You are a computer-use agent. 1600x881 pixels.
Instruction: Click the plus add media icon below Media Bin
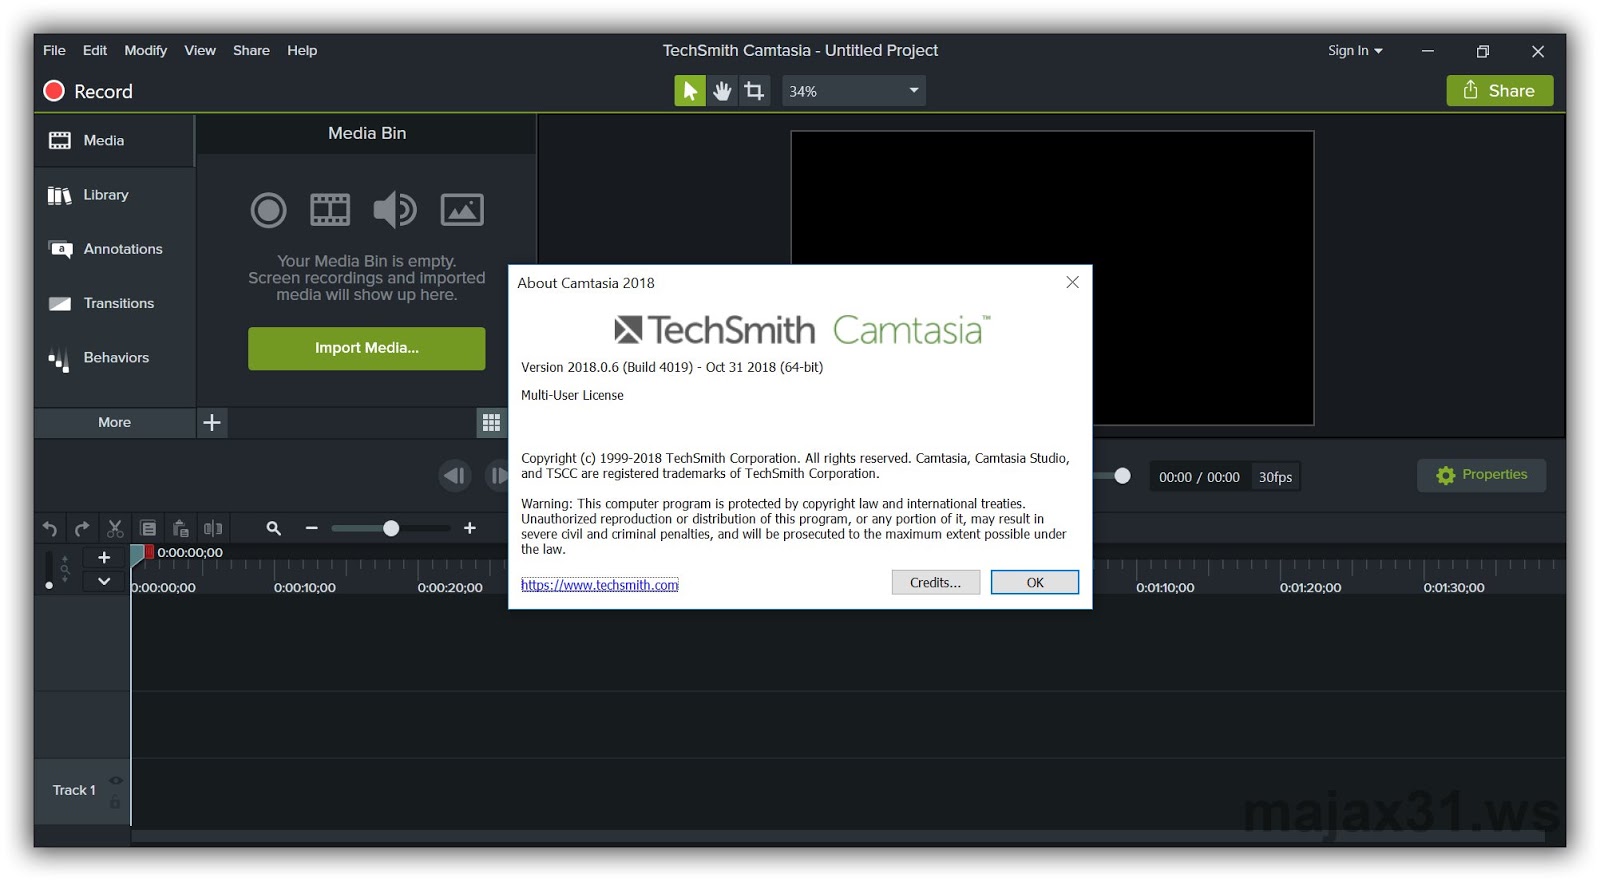(212, 422)
